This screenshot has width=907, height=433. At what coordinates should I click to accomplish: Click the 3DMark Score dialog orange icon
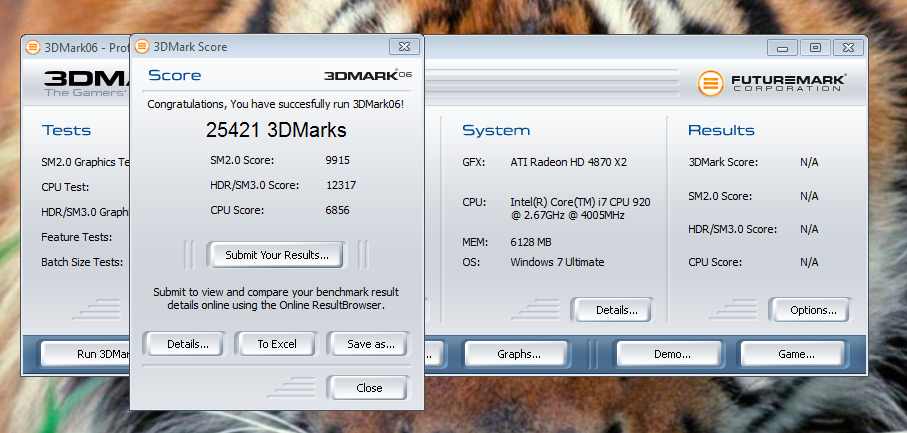142,47
